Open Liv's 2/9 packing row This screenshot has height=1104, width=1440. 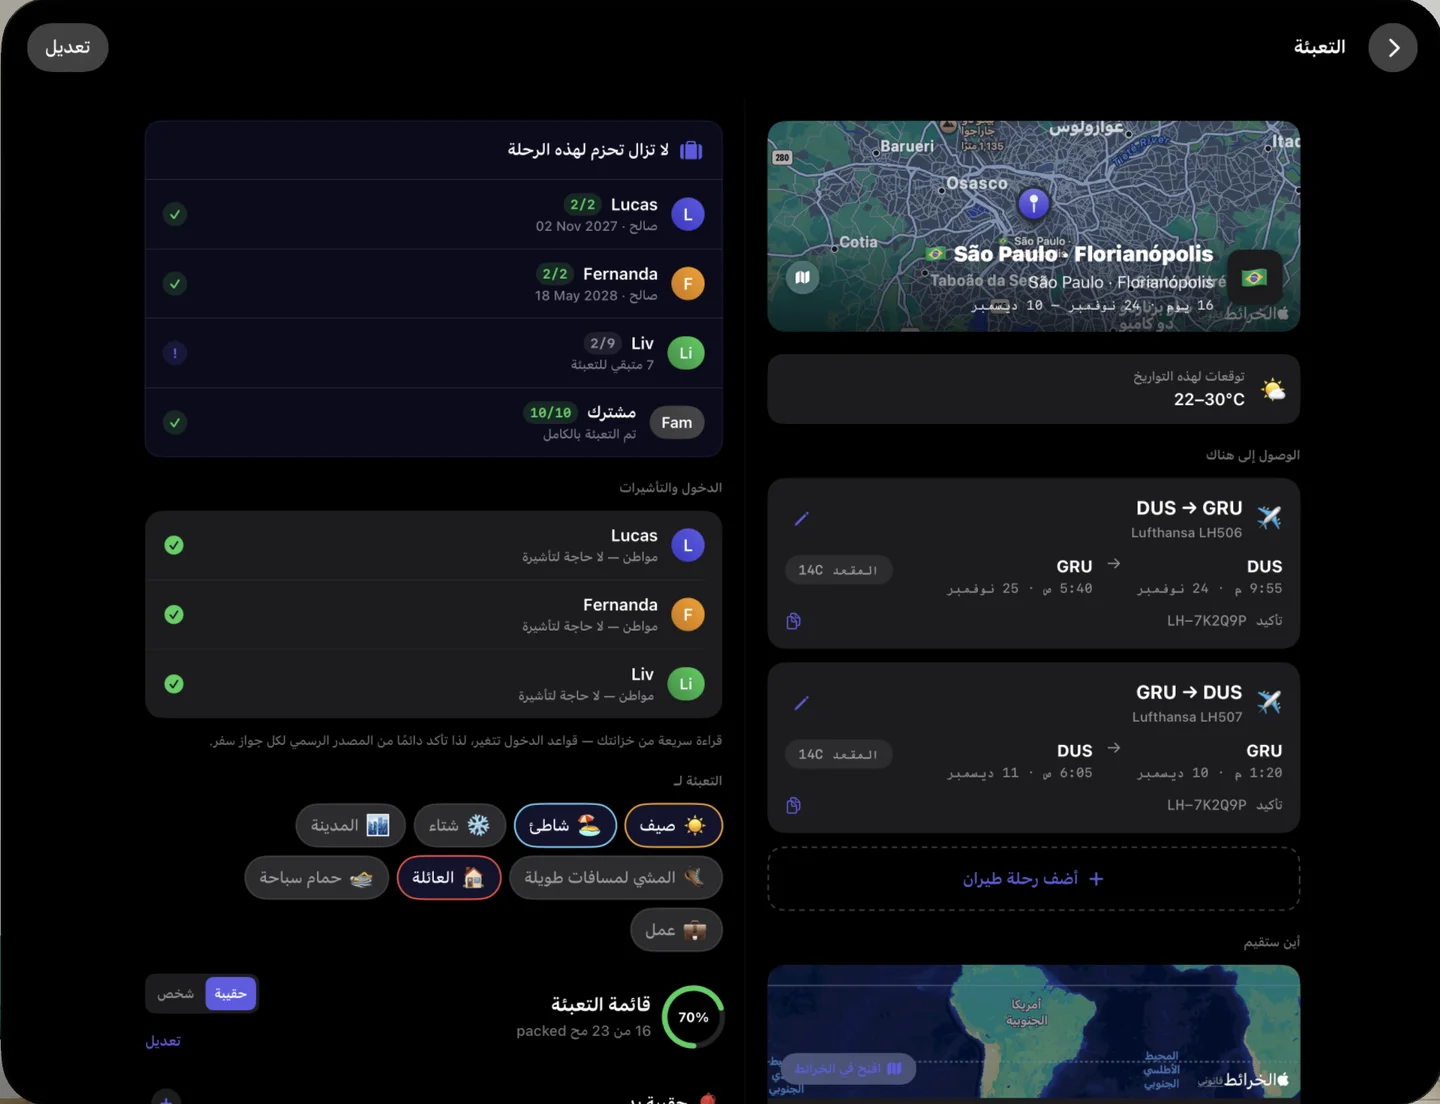pos(433,353)
